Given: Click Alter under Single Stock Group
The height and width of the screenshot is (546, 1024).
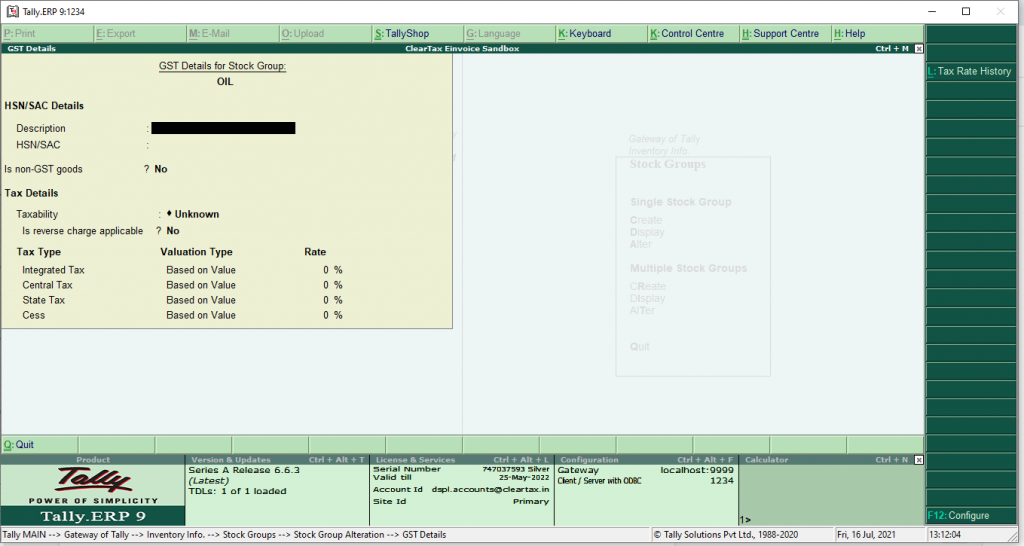Looking at the screenshot, I should [x=641, y=244].
